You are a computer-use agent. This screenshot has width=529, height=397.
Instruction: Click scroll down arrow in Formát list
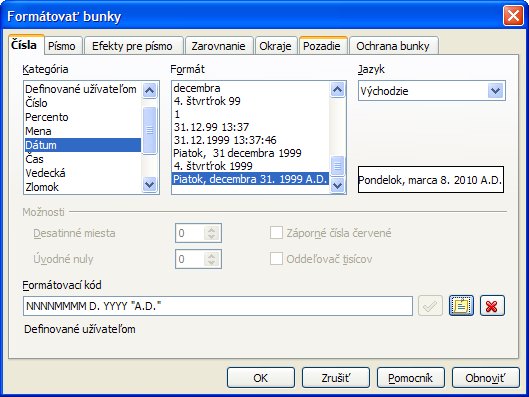[337, 185]
